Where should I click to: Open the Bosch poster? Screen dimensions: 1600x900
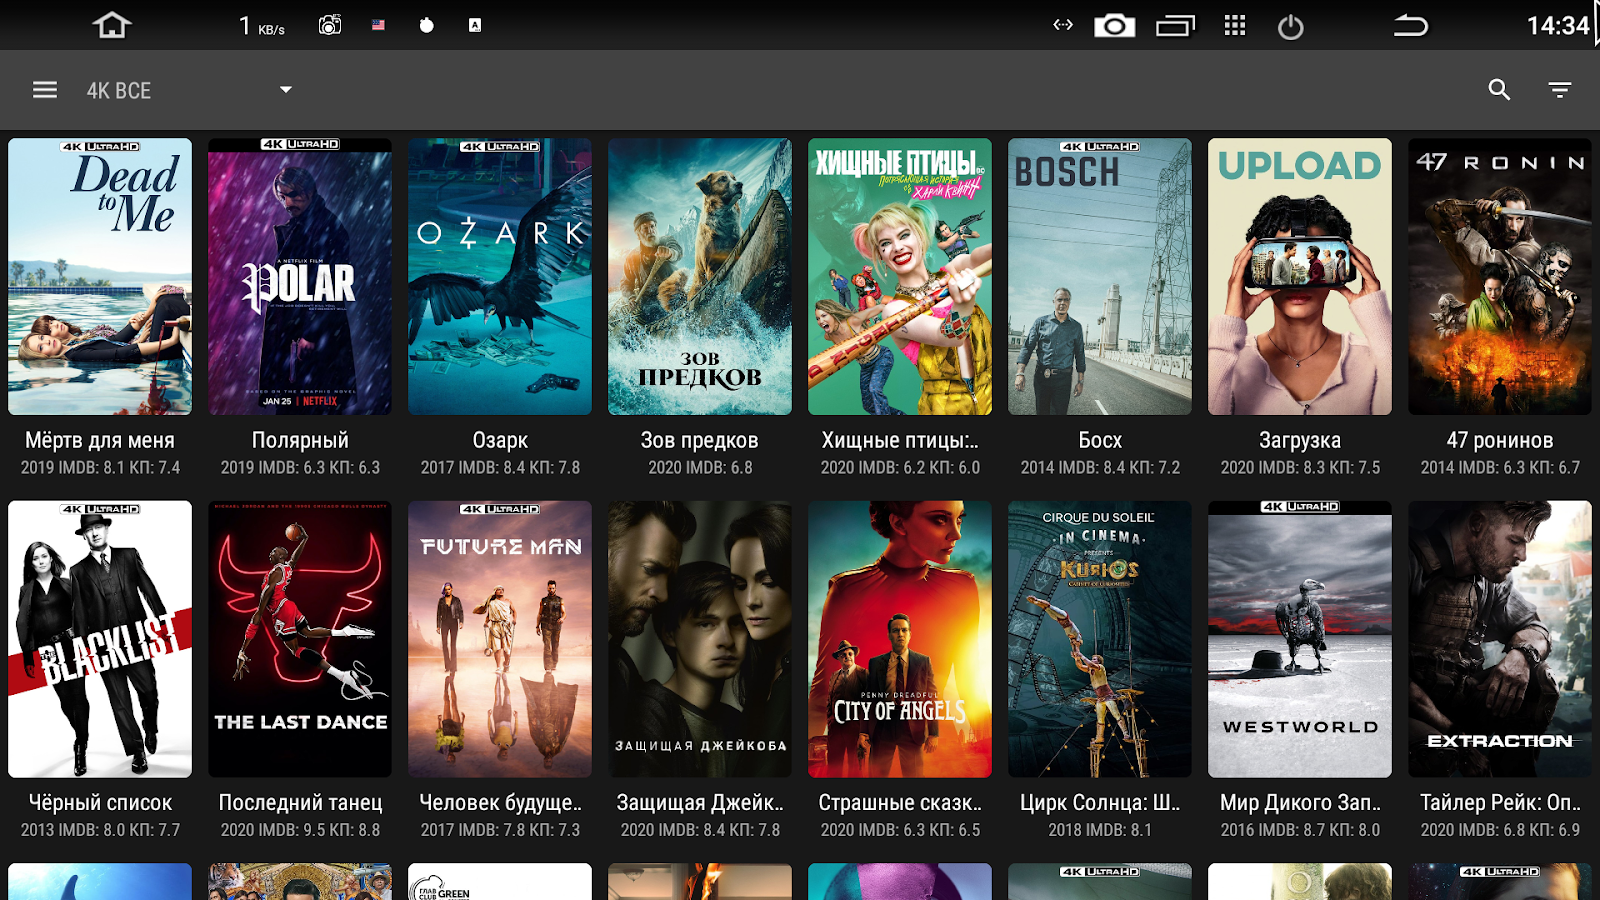(1100, 277)
